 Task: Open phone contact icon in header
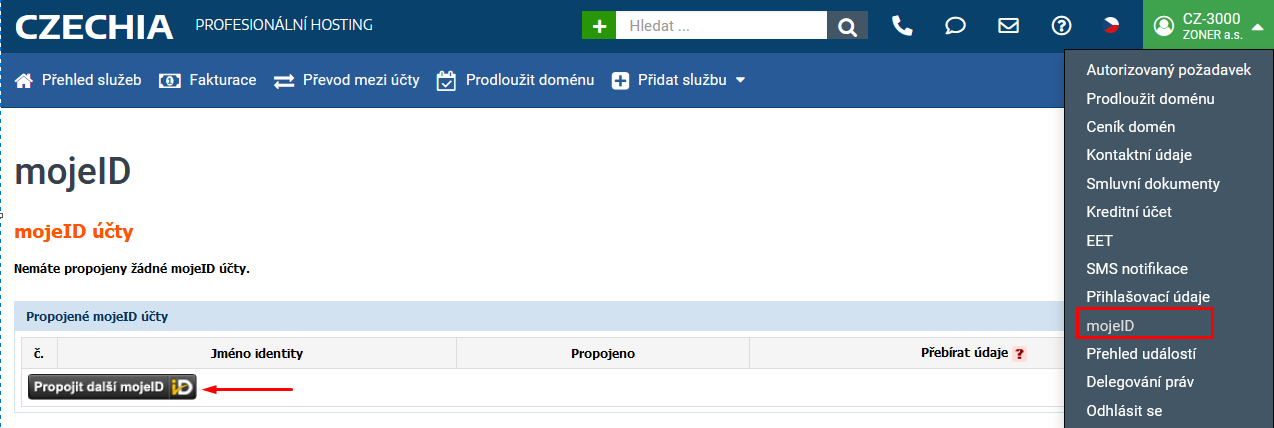pyautogui.click(x=902, y=26)
